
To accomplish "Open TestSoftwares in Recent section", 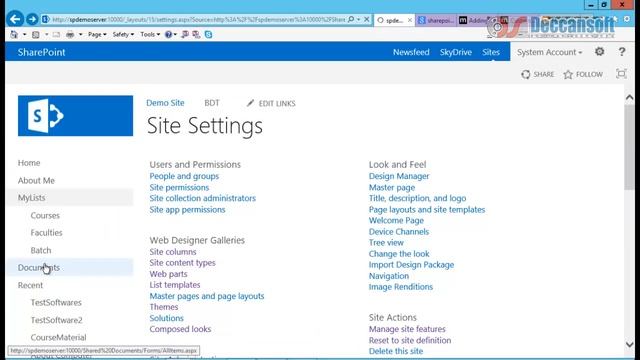I will [56, 302].
